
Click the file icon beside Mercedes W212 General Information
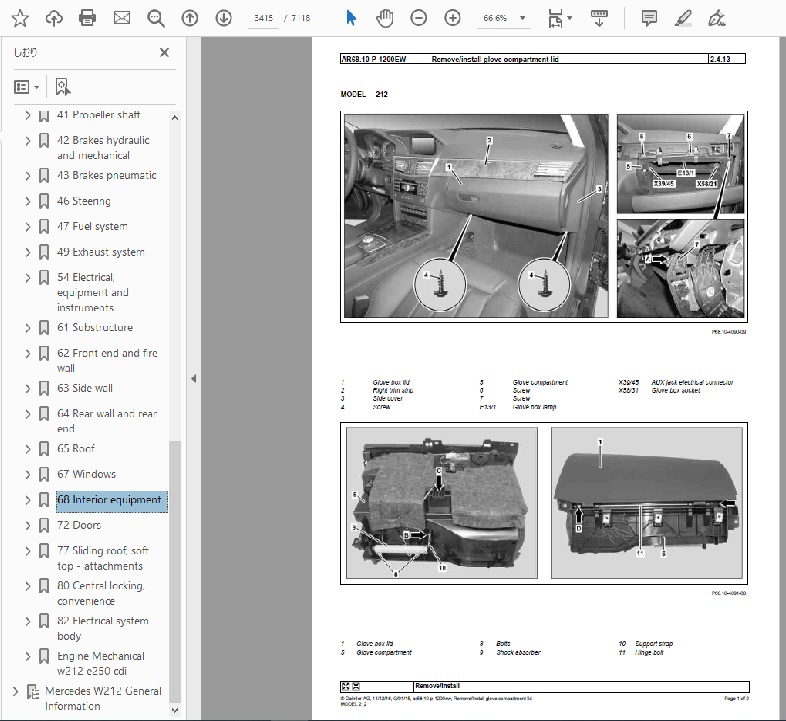(x=33, y=692)
